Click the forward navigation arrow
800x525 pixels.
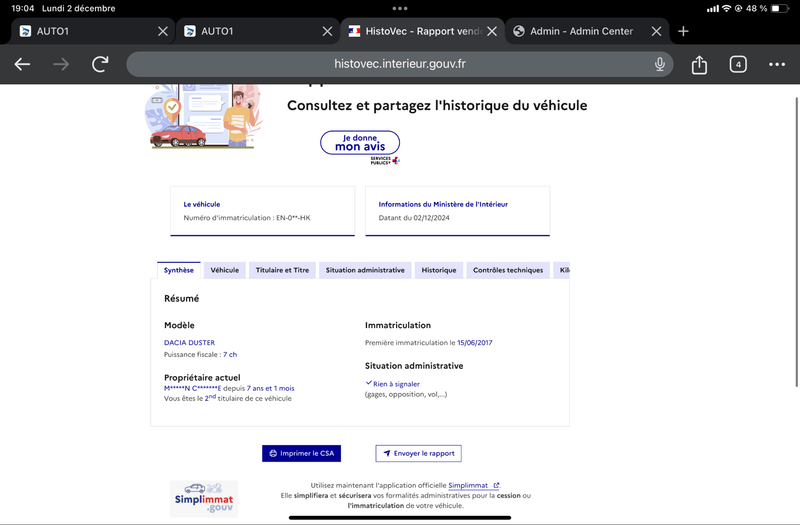click(61, 64)
